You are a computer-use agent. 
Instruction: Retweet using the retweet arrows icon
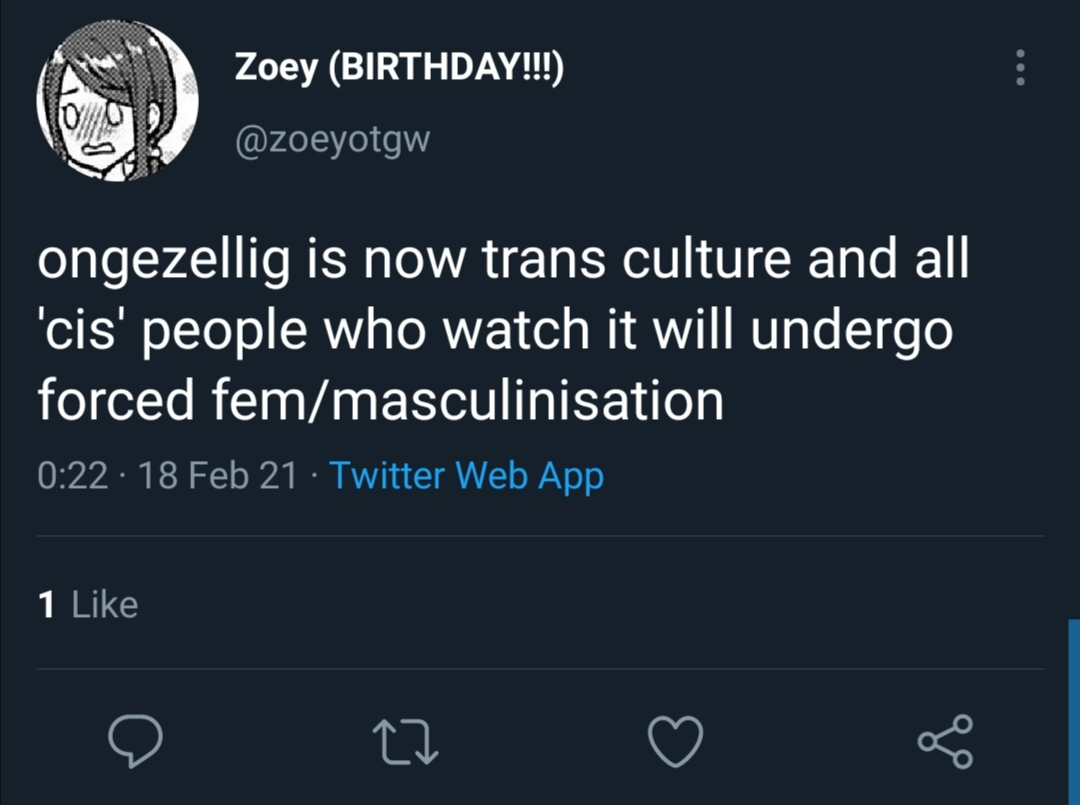403,741
